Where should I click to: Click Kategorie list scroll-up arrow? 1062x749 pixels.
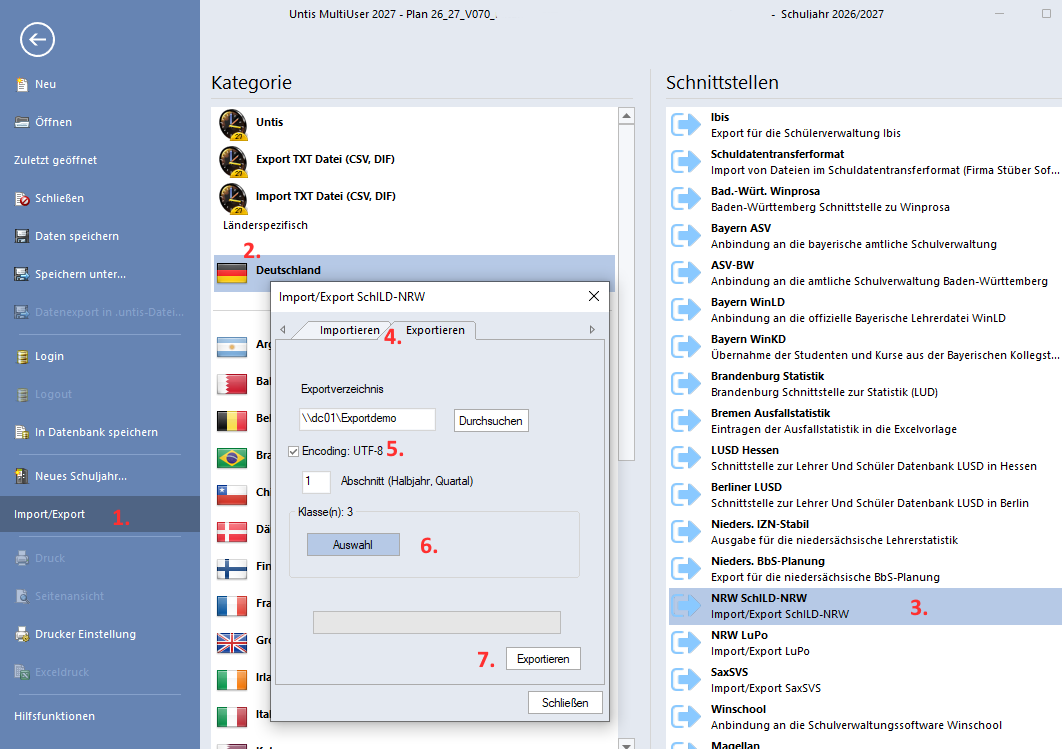(x=626, y=116)
